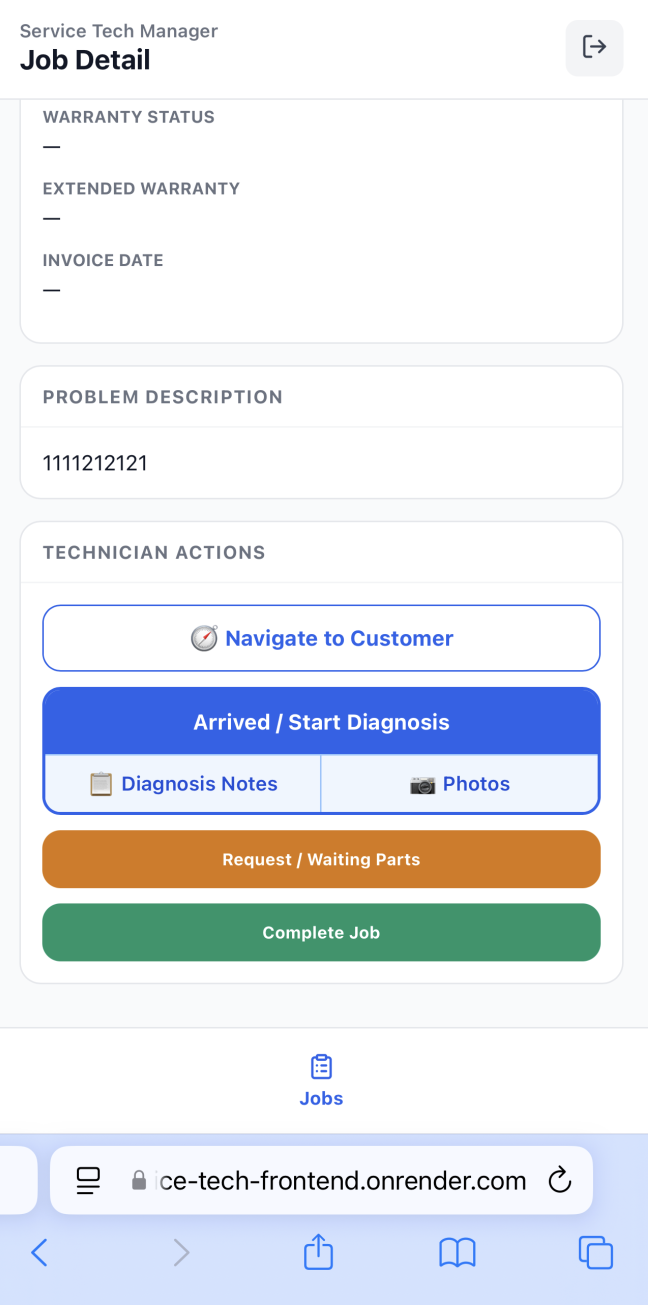Tap the compass icon beside Navigate to Customer
Image resolution: width=651 pixels, height=1305 pixels.
204,637
